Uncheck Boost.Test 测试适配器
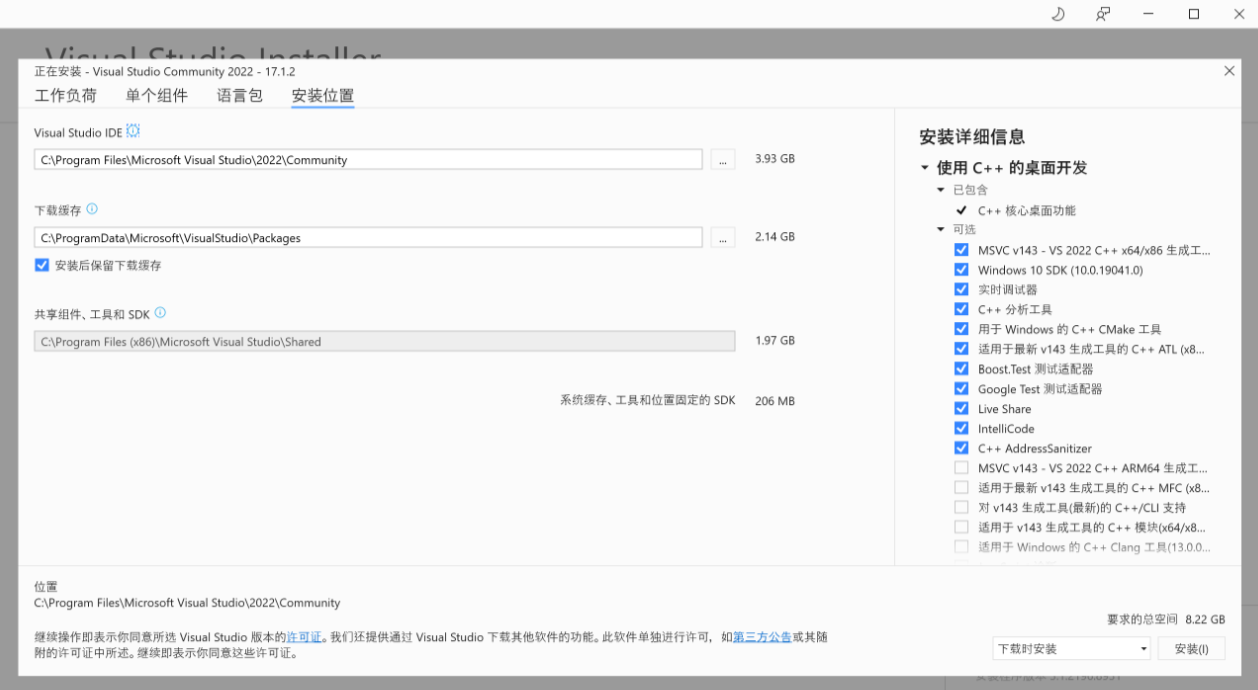1258x690 pixels. point(961,369)
